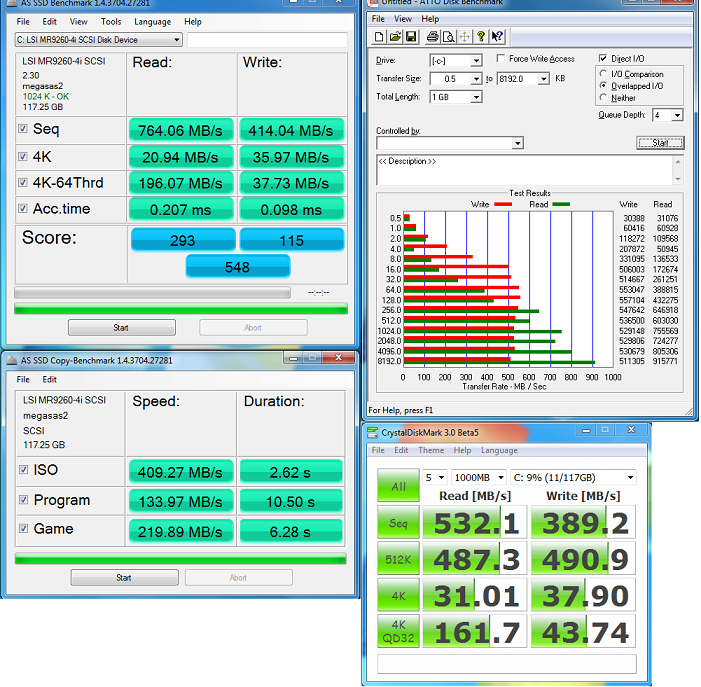Click the Print Preview icon in ATTO toolbar
701x687 pixels.
tap(448, 37)
